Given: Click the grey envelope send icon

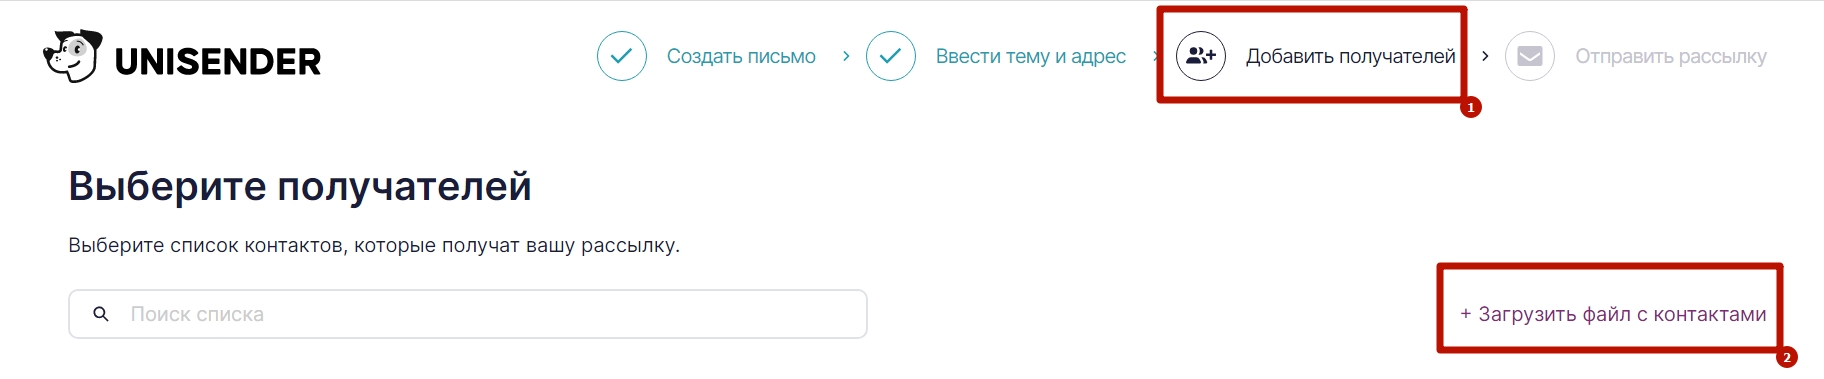Looking at the screenshot, I should [x=1530, y=56].
